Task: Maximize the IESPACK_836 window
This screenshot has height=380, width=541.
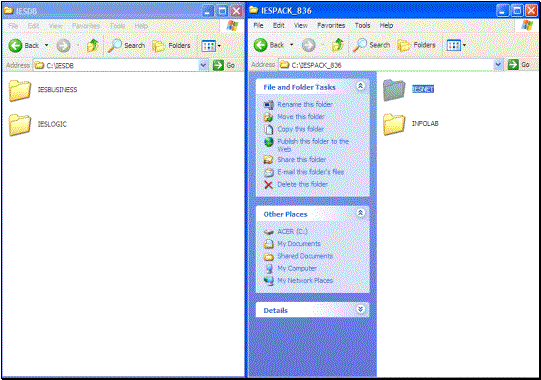Action: [517, 11]
